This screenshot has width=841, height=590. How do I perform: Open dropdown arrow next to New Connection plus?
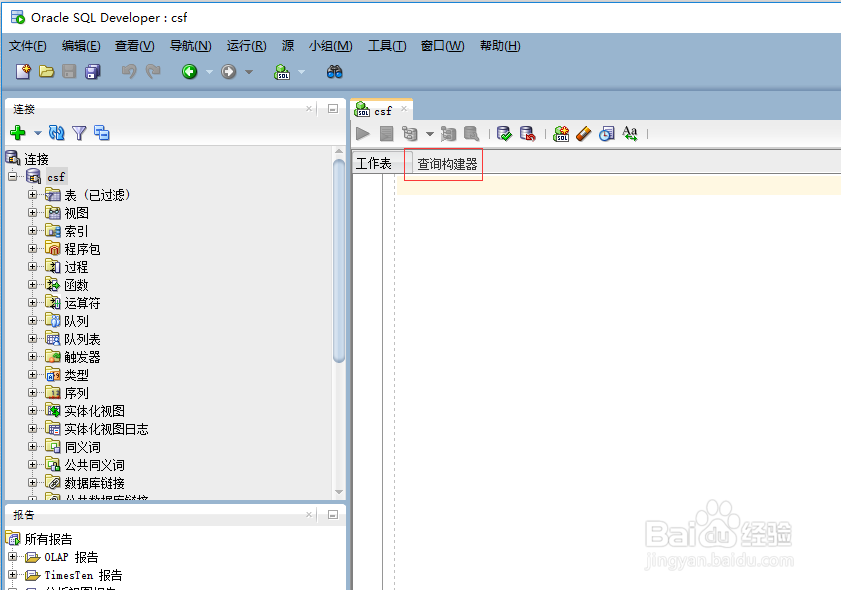(38, 133)
